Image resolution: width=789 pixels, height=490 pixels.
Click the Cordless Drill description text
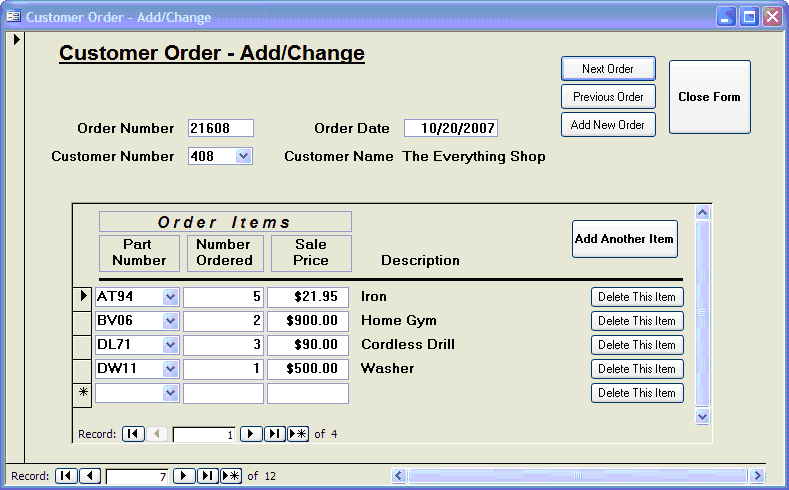click(408, 345)
